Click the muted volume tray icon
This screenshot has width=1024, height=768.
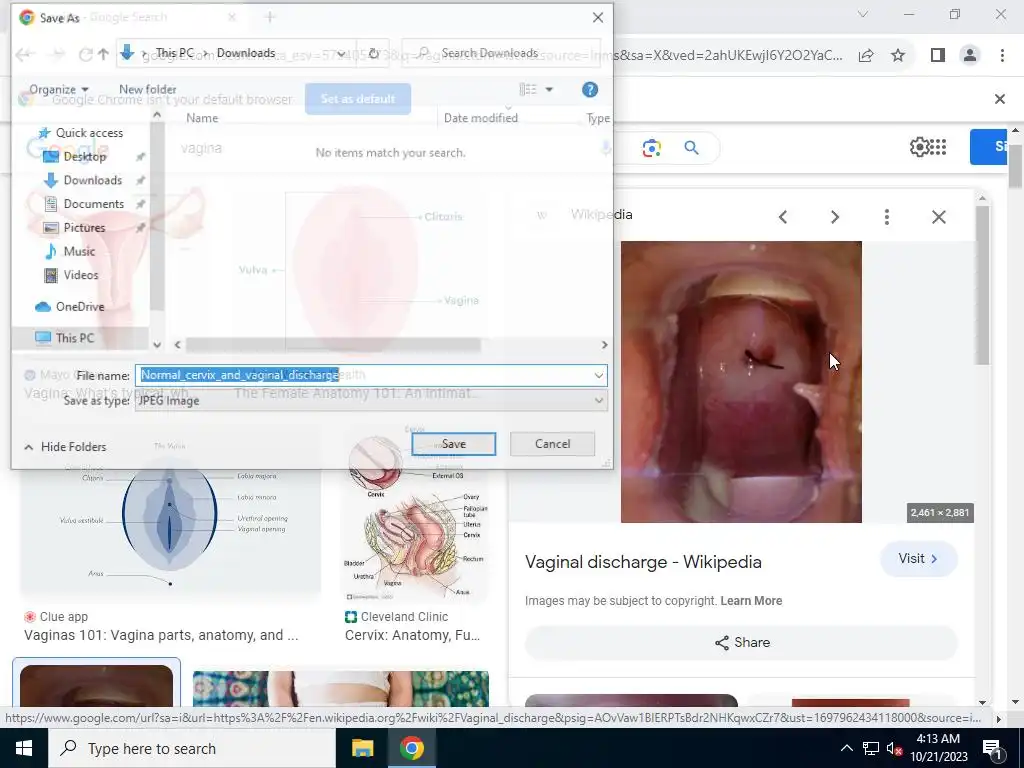pyautogui.click(x=893, y=748)
